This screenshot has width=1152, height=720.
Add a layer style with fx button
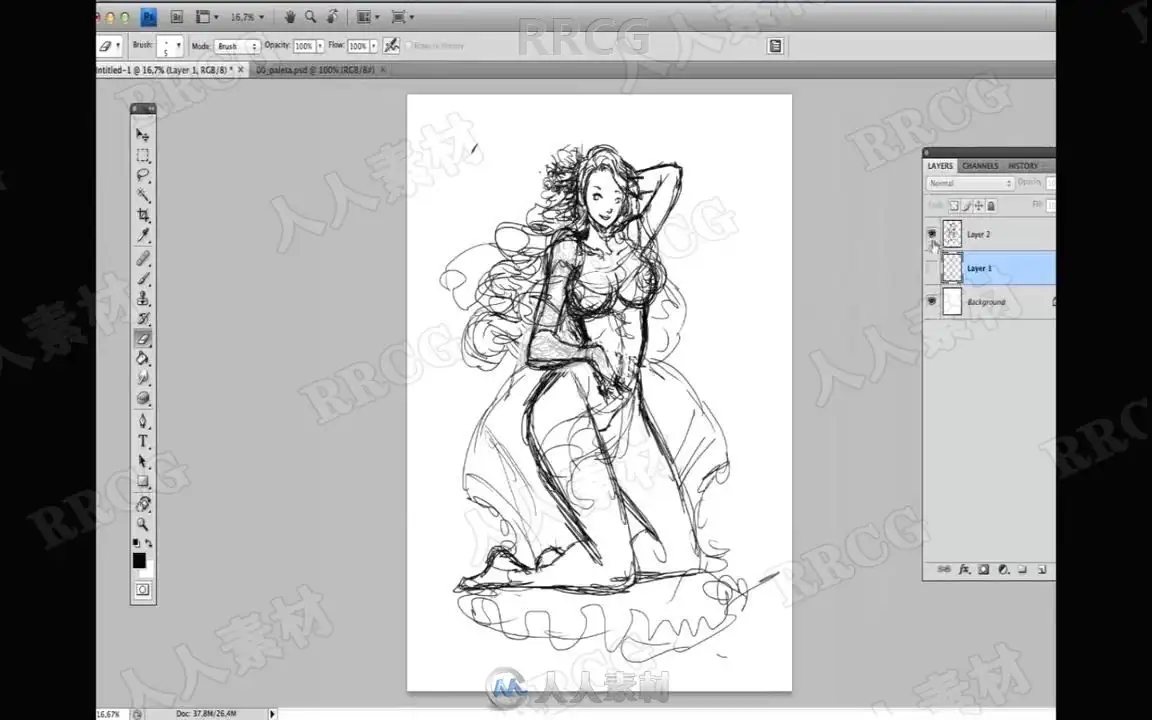tap(964, 569)
